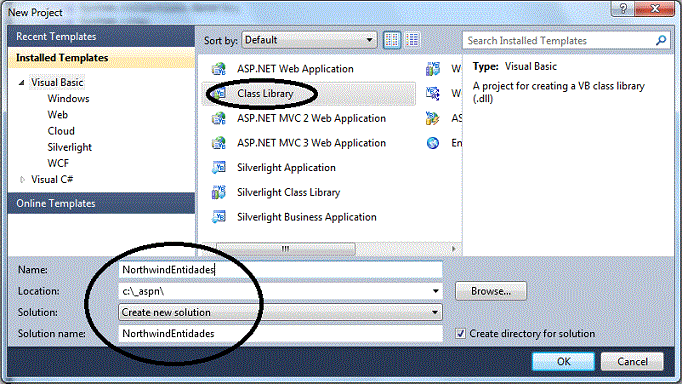Click the Solution name input field
682x384 pixels.
(x=280, y=334)
